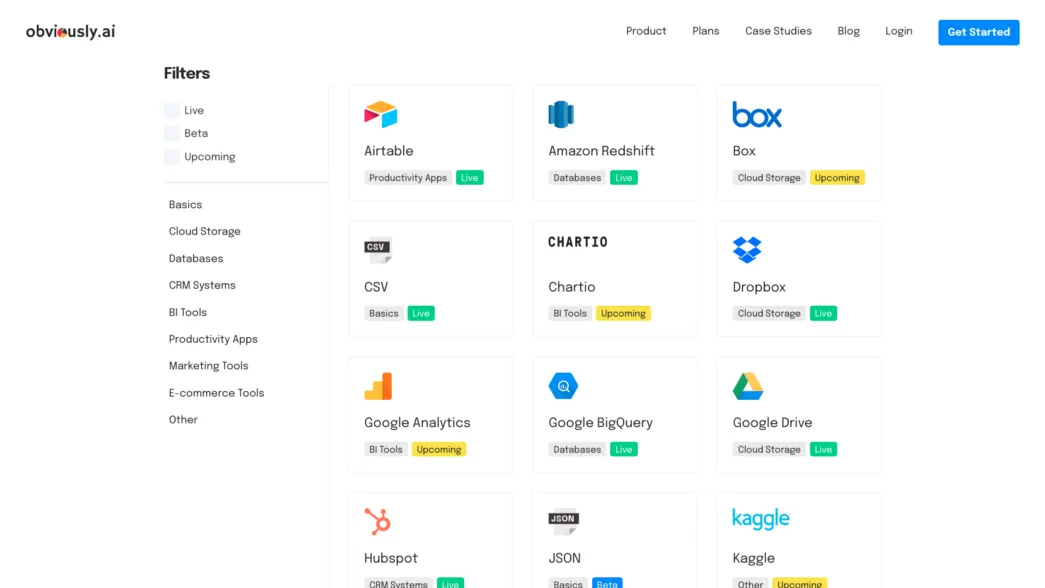Filter by Marketing Tools category
The image size is (1045, 588).
(x=209, y=366)
